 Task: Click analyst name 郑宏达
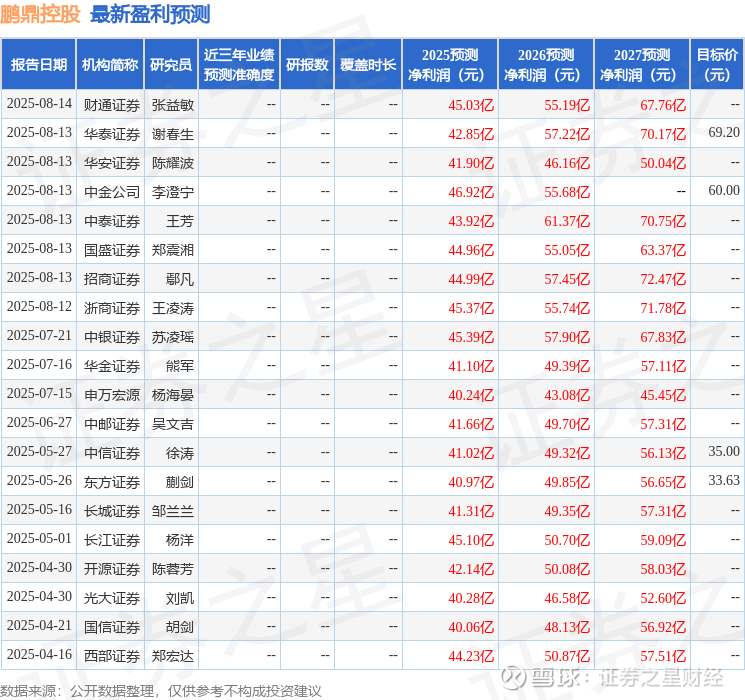click(x=172, y=656)
